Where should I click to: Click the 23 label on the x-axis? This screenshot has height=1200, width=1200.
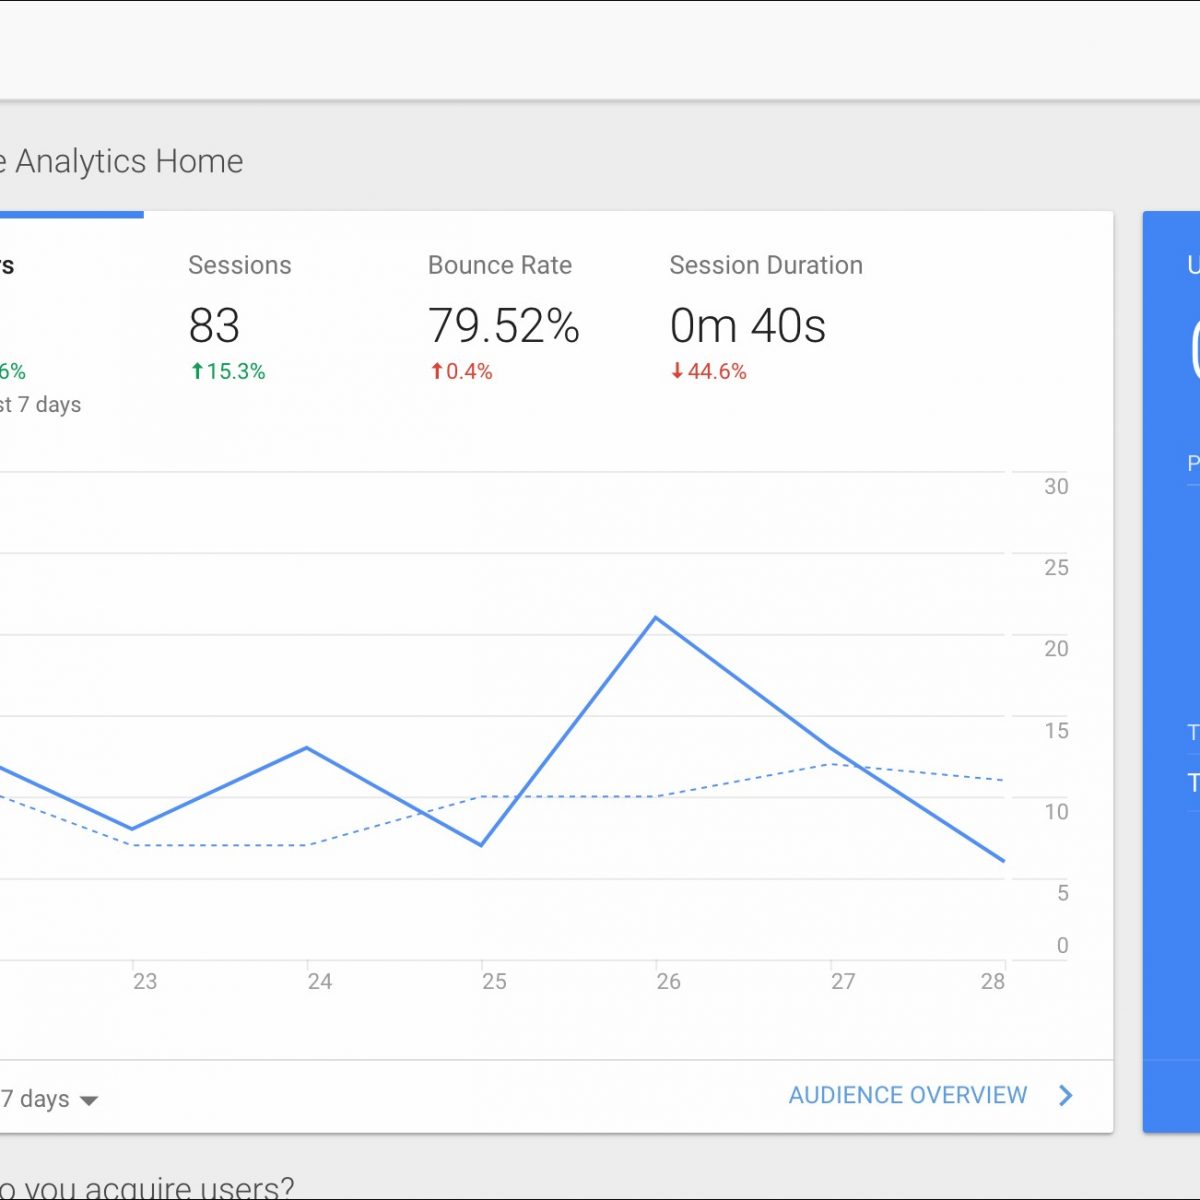pos(145,982)
